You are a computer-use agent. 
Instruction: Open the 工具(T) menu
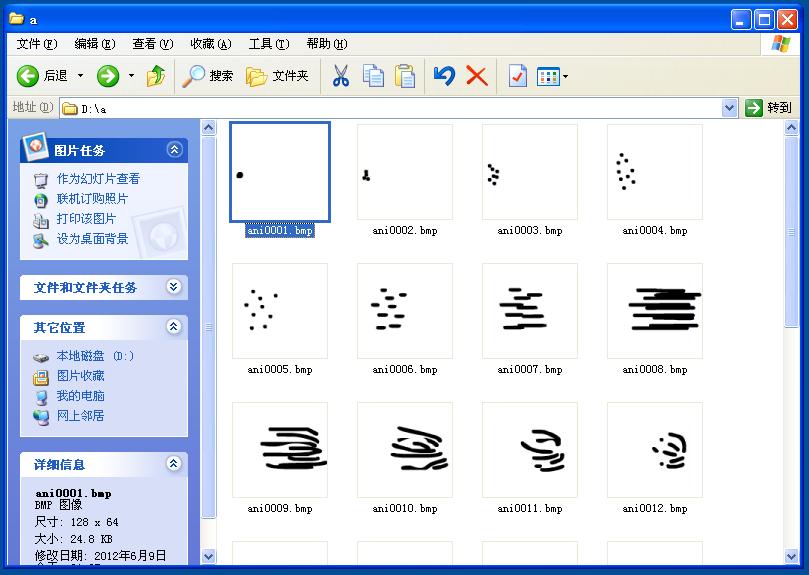click(x=269, y=44)
